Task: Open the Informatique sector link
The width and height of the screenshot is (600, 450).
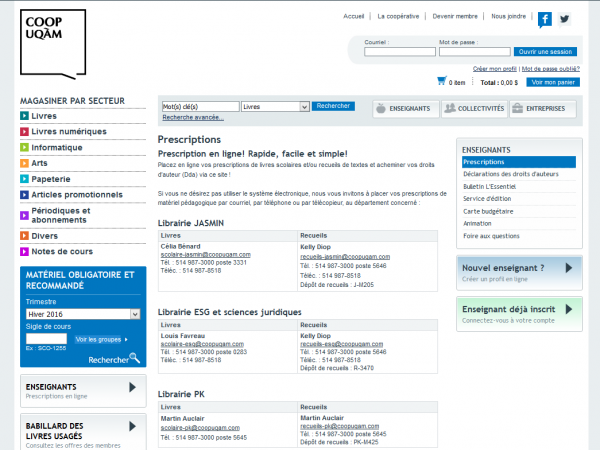Action: 57,147
